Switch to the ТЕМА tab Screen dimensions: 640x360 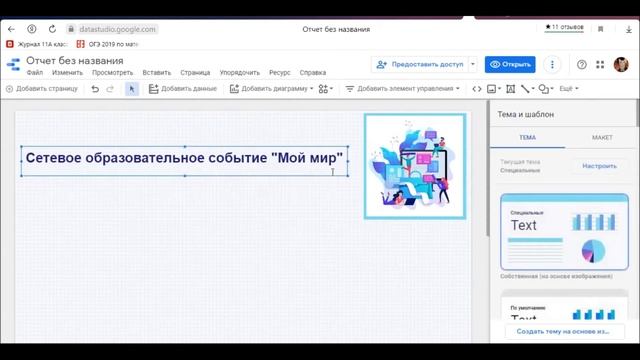(527, 138)
